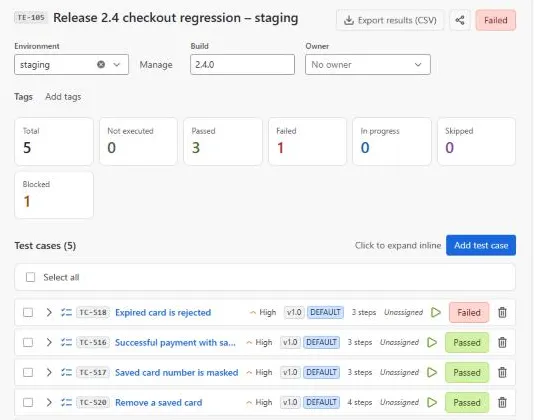Open Saved card number is masked link
Screen dimensions: 535x420
pos(176,372)
